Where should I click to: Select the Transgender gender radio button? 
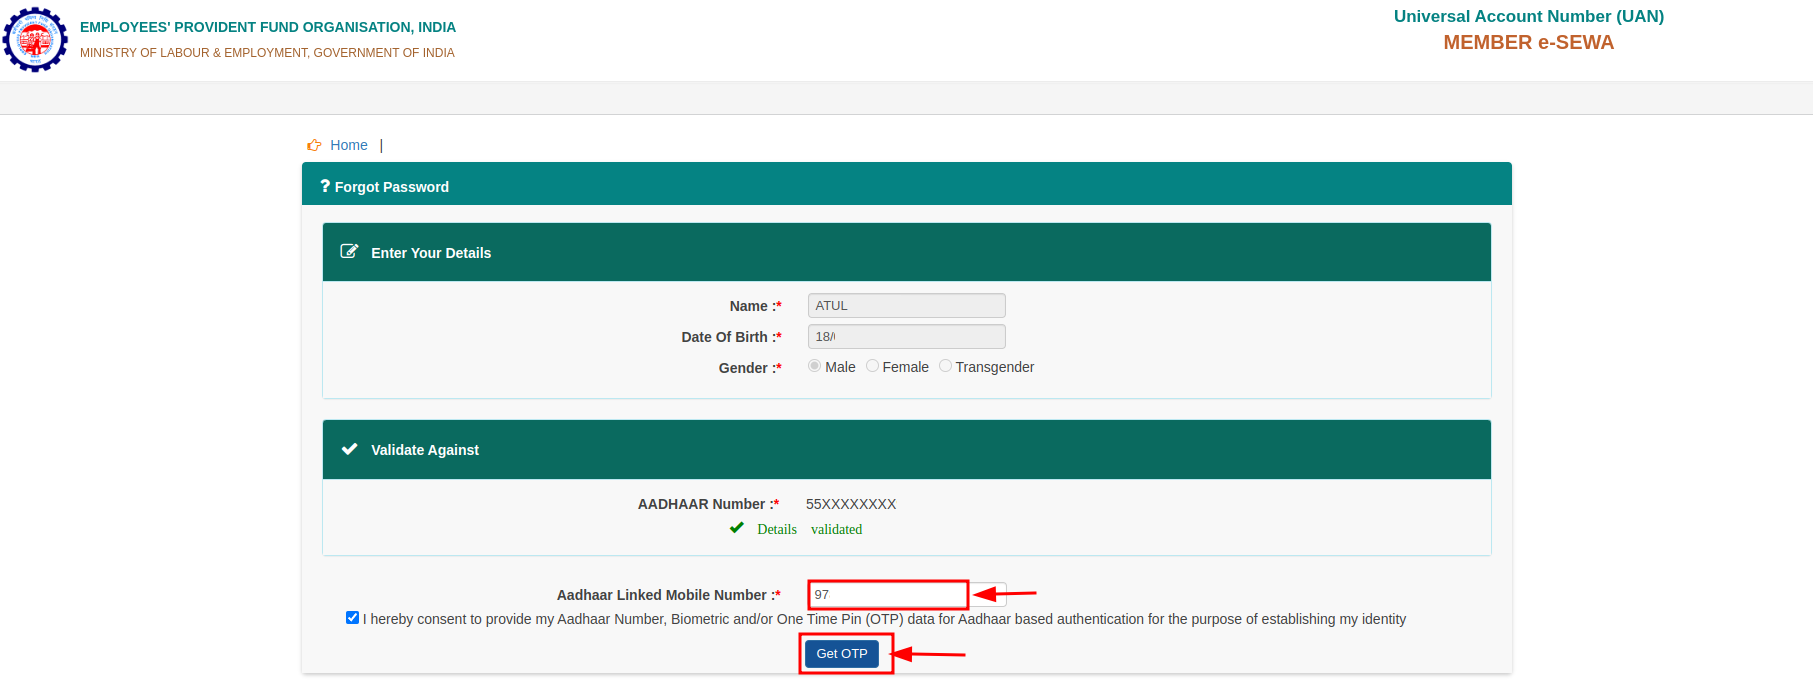point(945,366)
